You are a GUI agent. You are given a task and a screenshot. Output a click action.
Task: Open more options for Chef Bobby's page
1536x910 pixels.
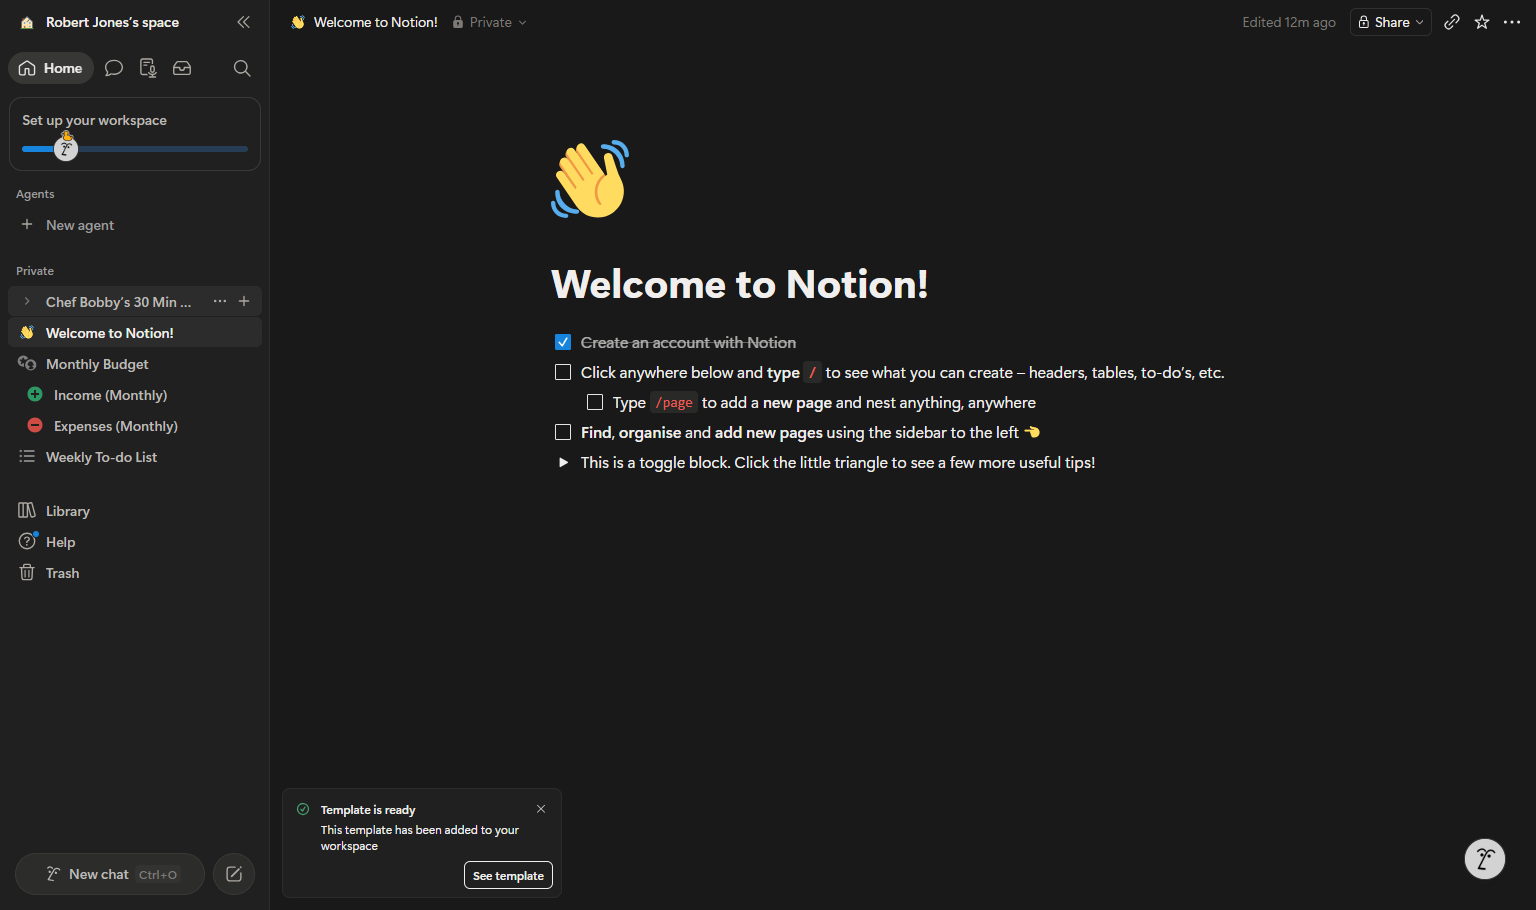pos(220,301)
